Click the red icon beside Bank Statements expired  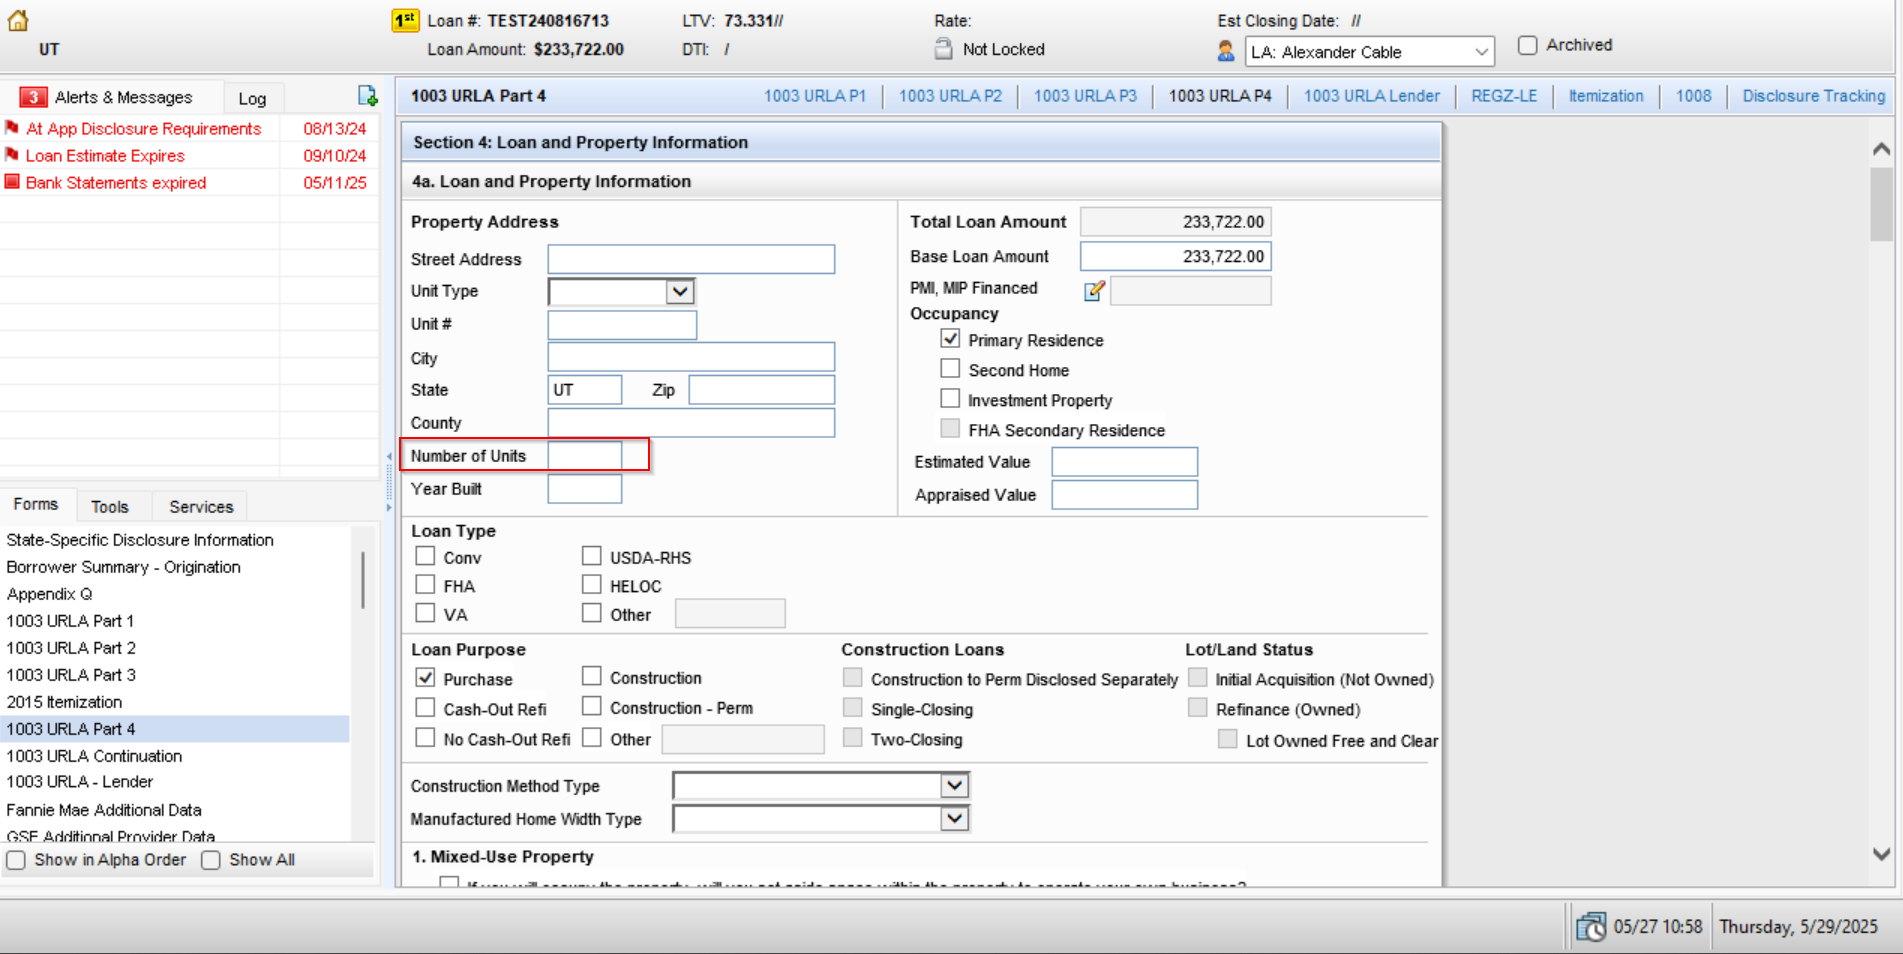(12, 182)
